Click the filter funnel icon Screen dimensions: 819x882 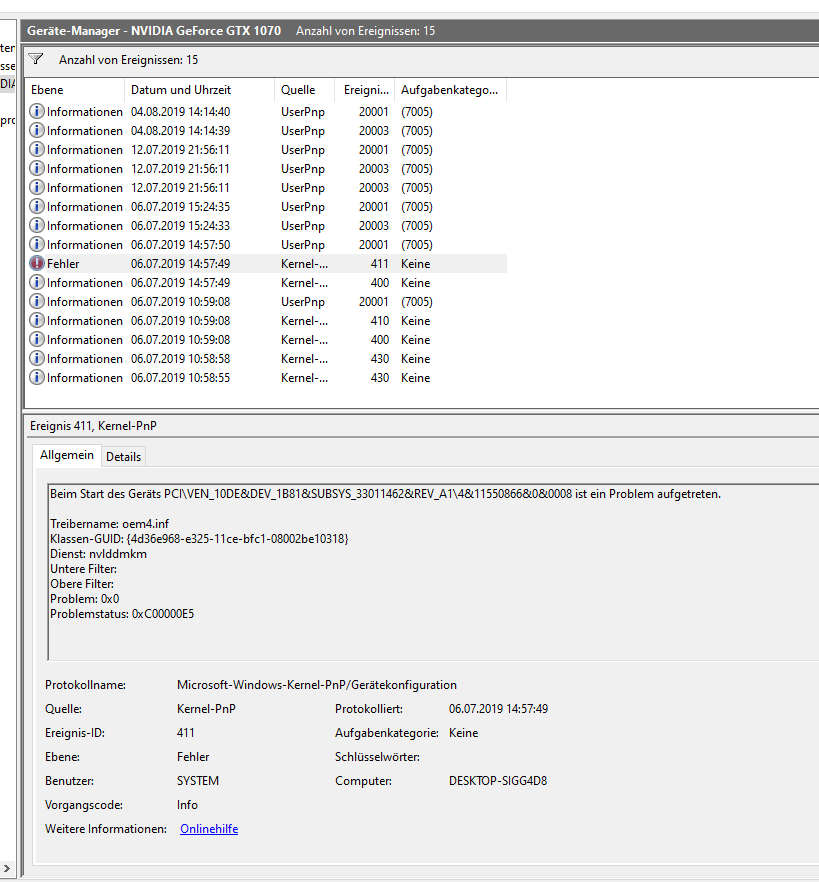(36, 59)
